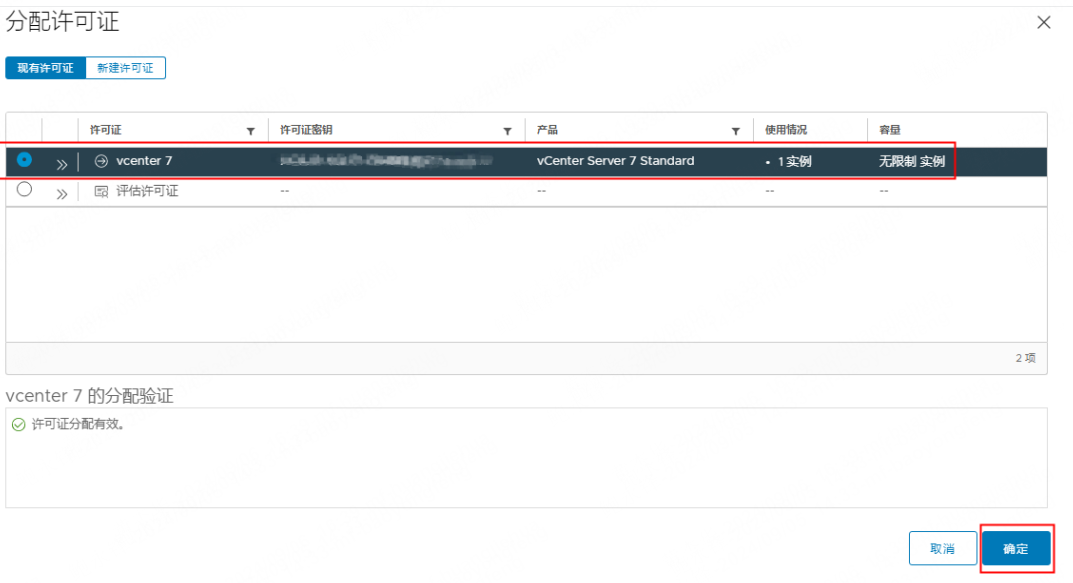The image size is (1073, 583).
Task: Close the 分配许可证 dialog
Action: pyautogui.click(x=1044, y=23)
